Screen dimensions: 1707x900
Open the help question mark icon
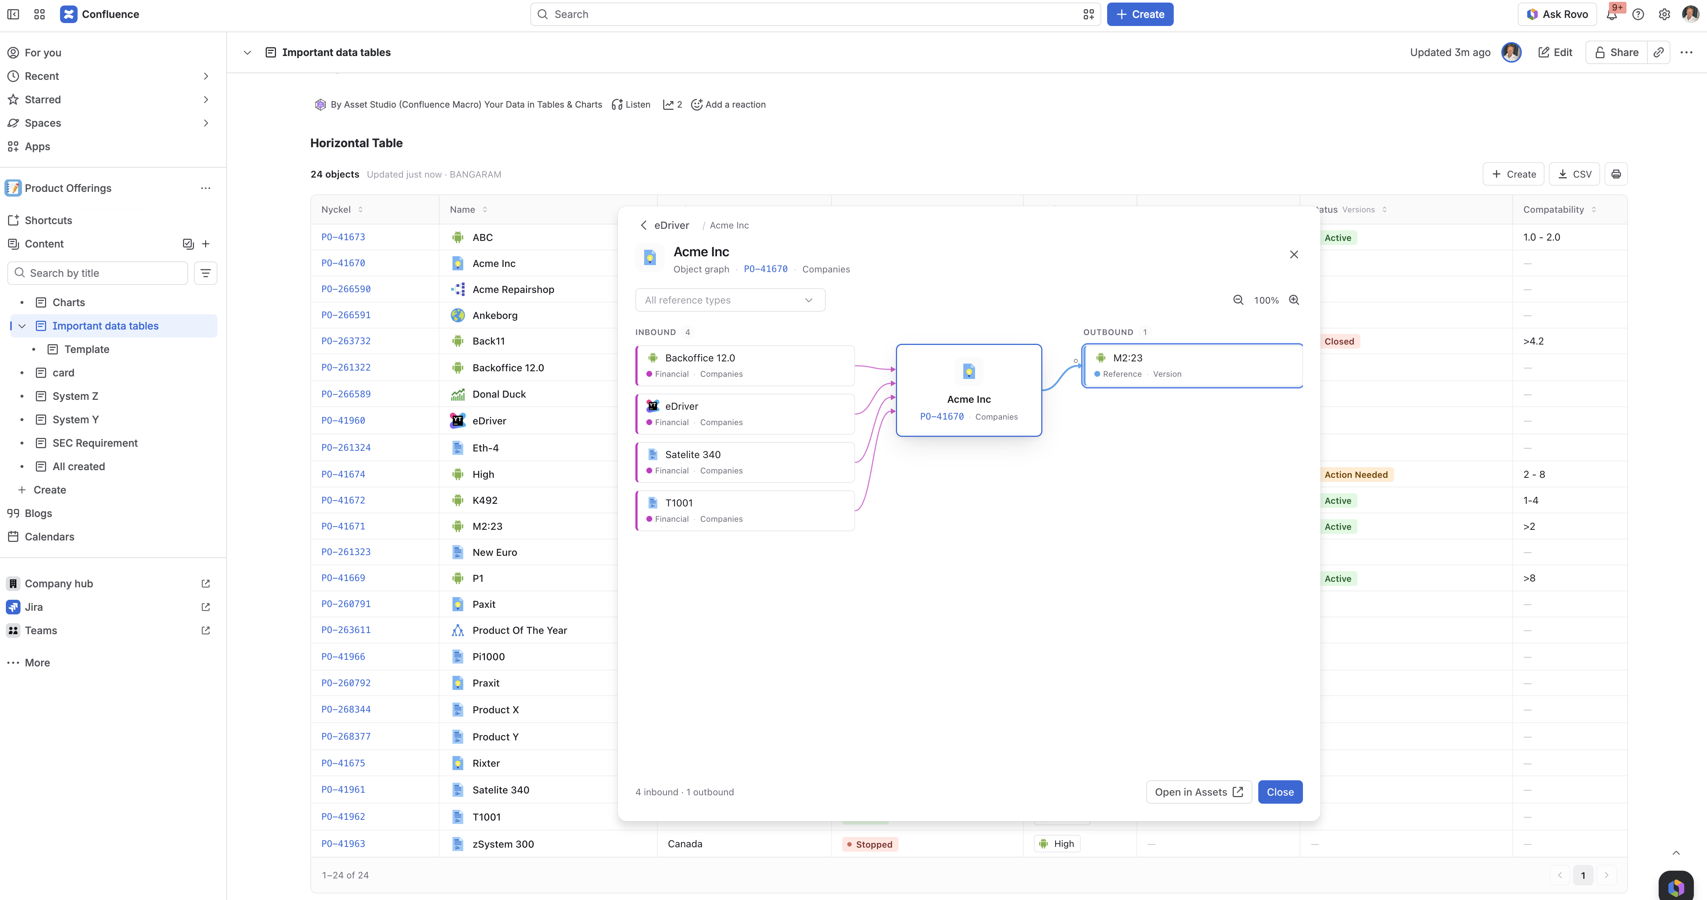1638,14
